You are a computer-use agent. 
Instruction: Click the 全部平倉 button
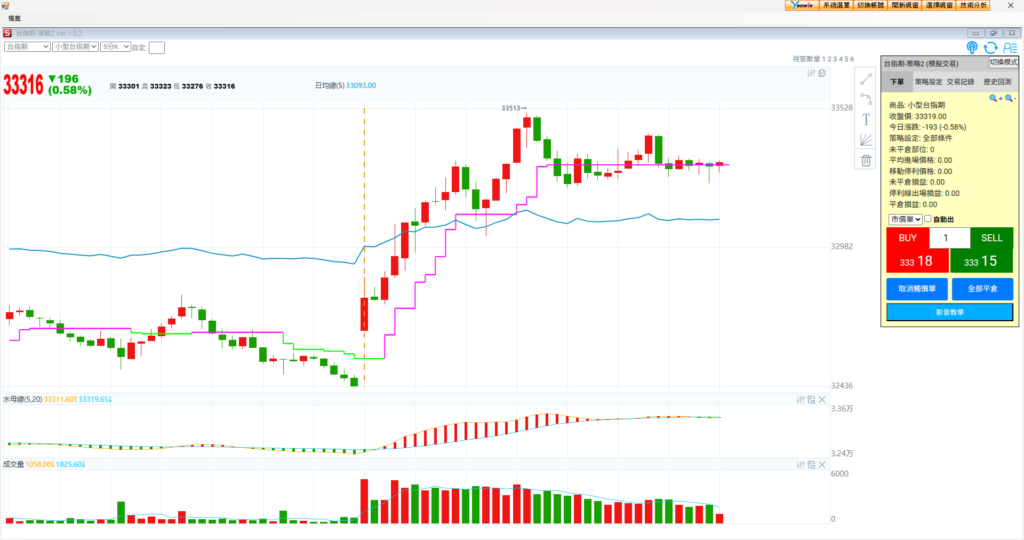tap(982, 289)
